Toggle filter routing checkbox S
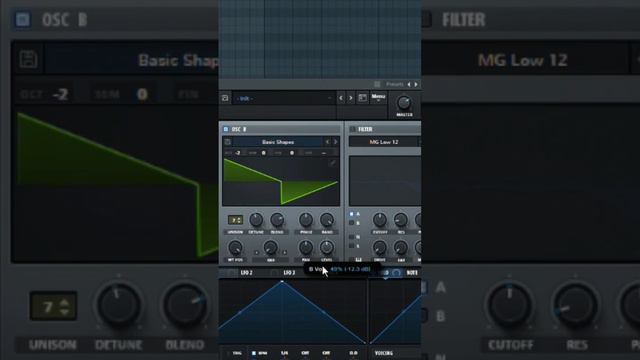The width and height of the screenshot is (640, 360). 351,246
